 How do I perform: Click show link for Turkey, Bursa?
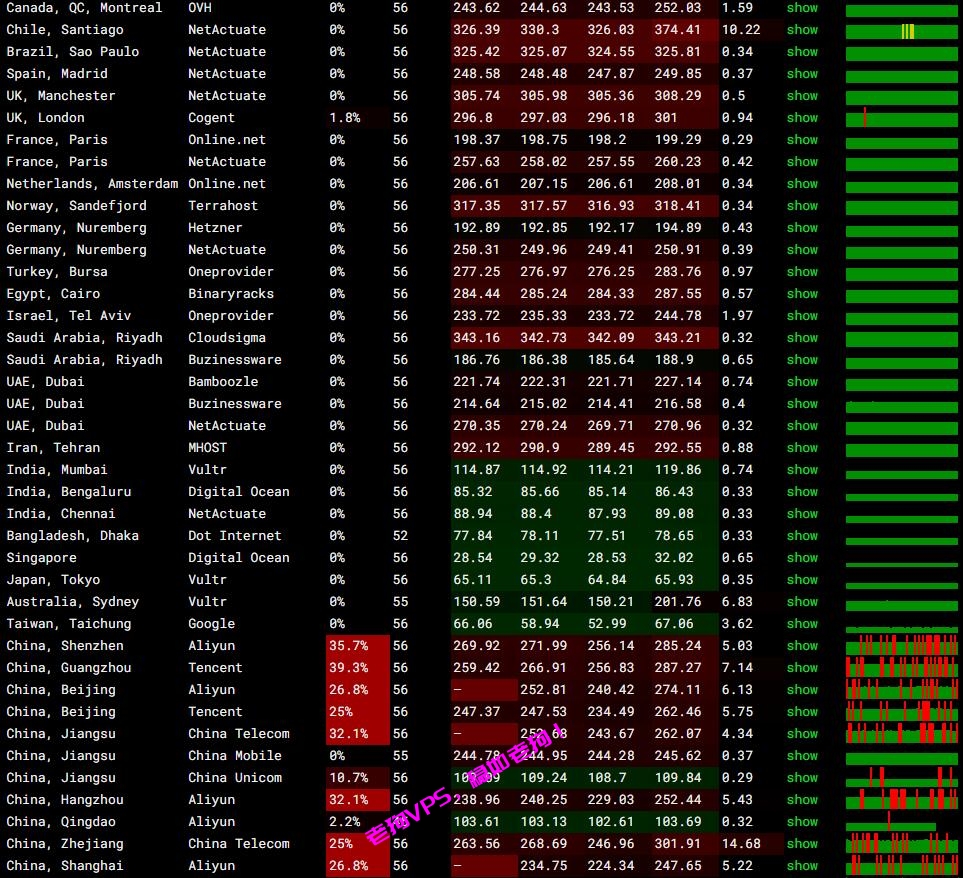(x=802, y=271)
